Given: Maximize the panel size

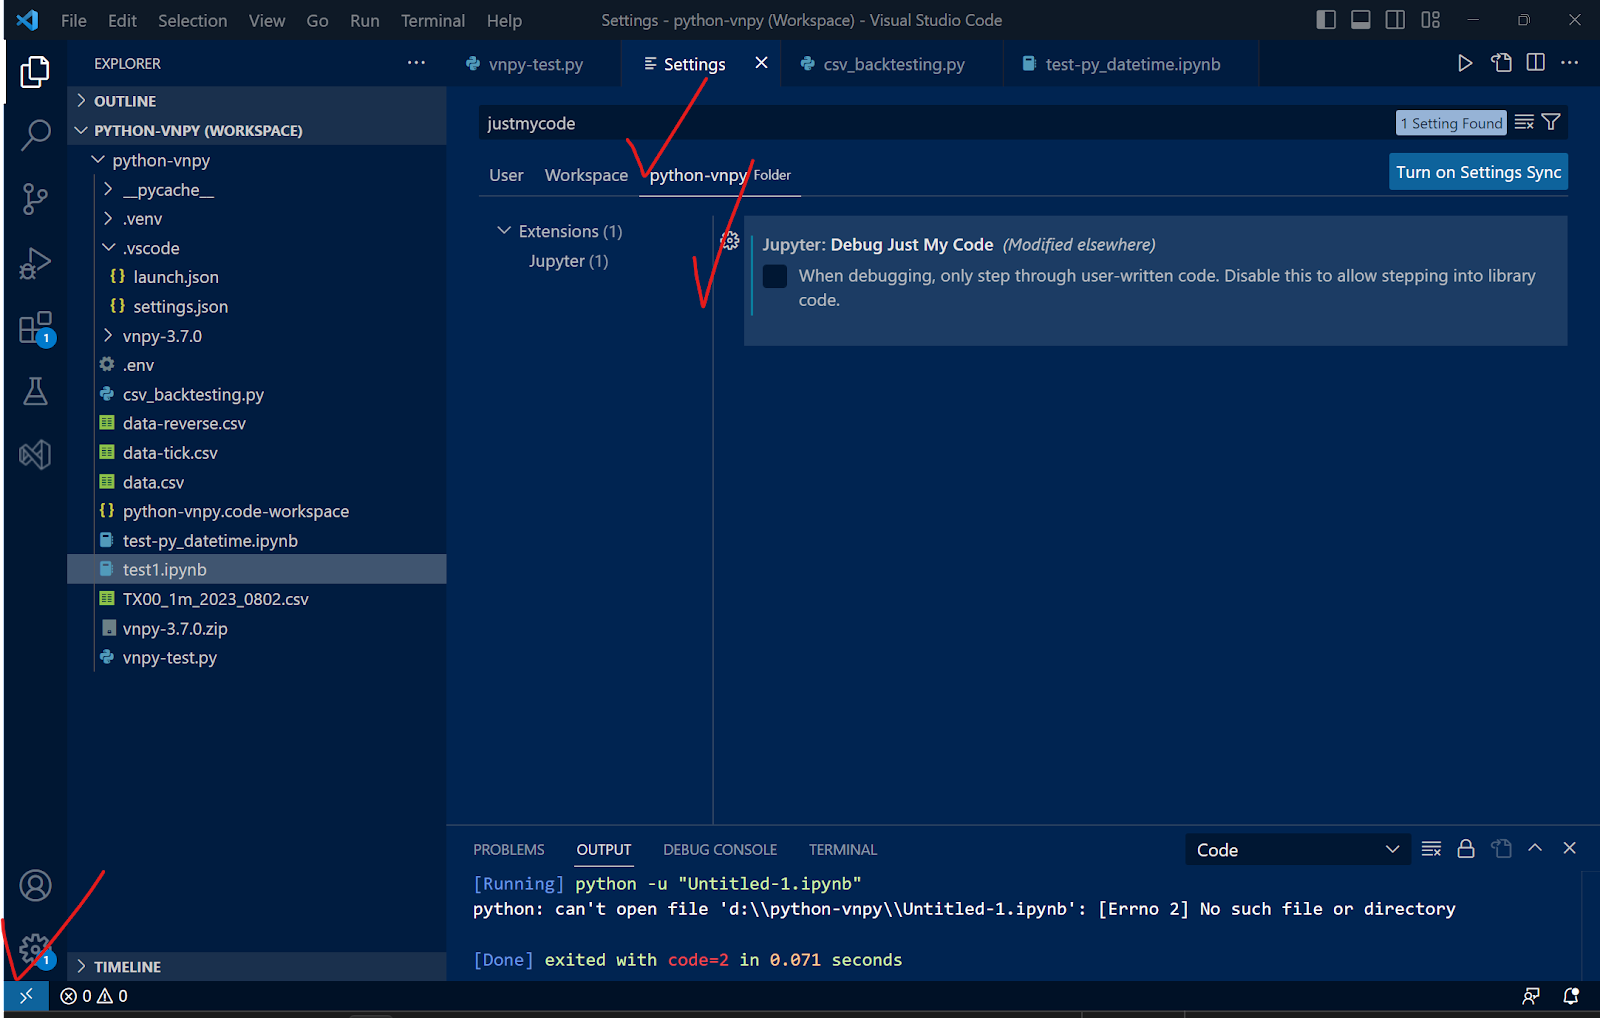Looking at the screenshot, I should click(x=1535, y=848).
